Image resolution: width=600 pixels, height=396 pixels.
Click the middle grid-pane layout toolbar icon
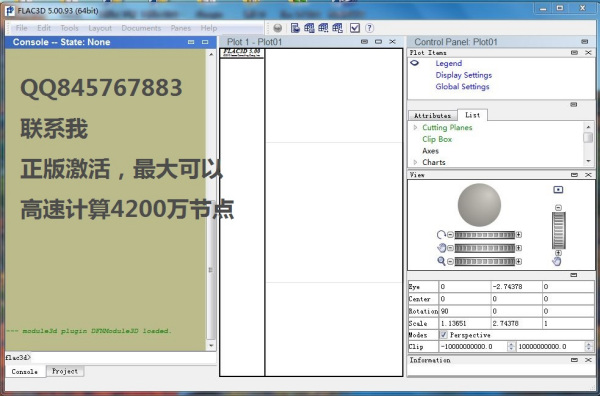pyautogui.click(x=323, y=28)
